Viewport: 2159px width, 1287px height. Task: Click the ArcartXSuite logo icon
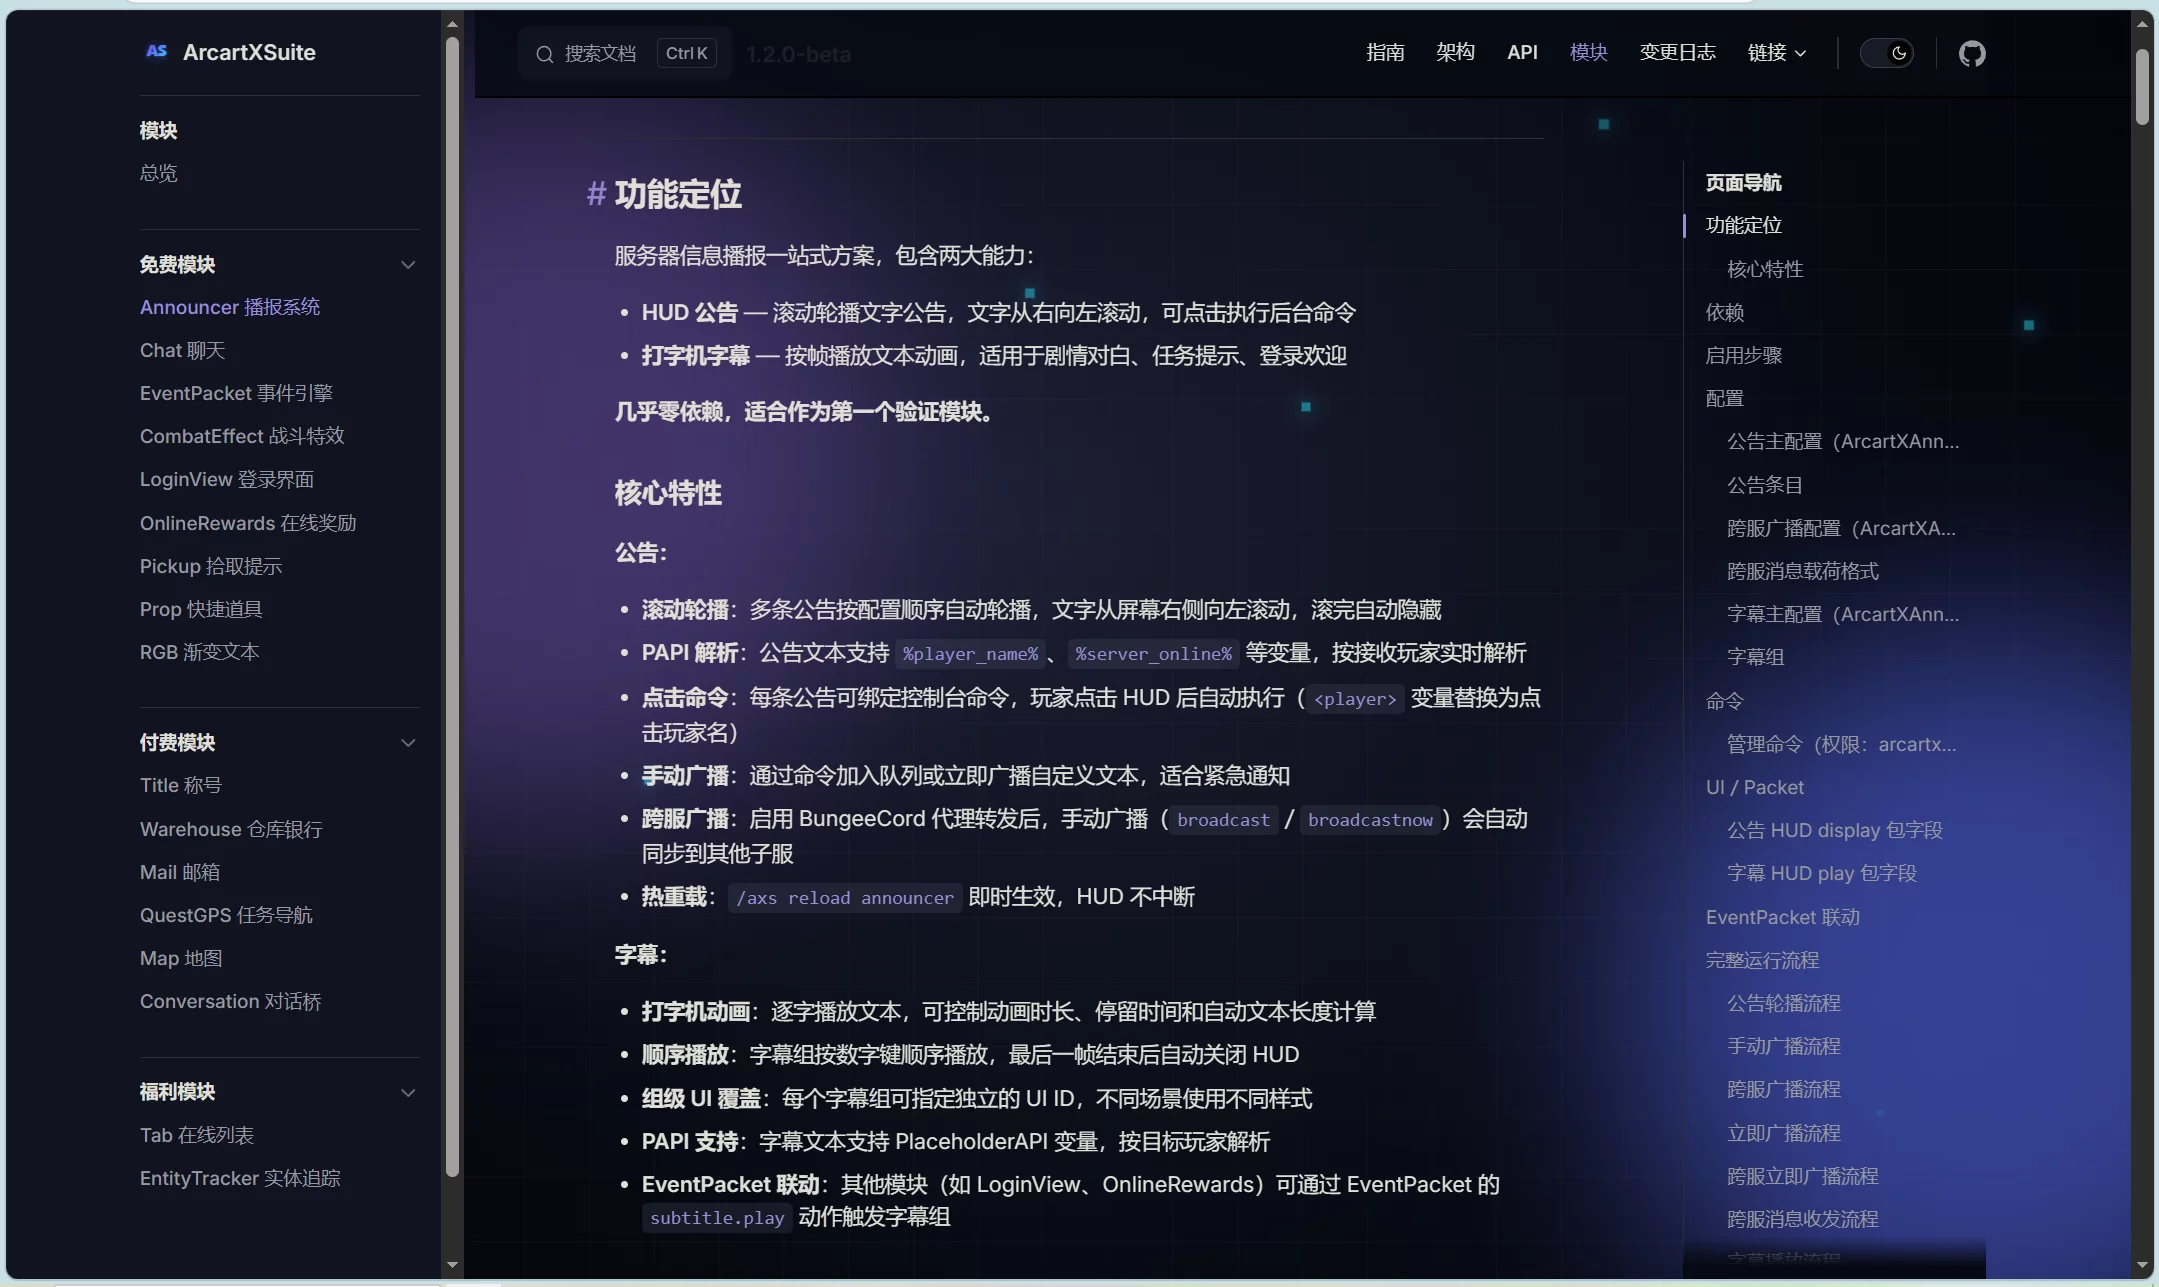(x=156, y=51)
